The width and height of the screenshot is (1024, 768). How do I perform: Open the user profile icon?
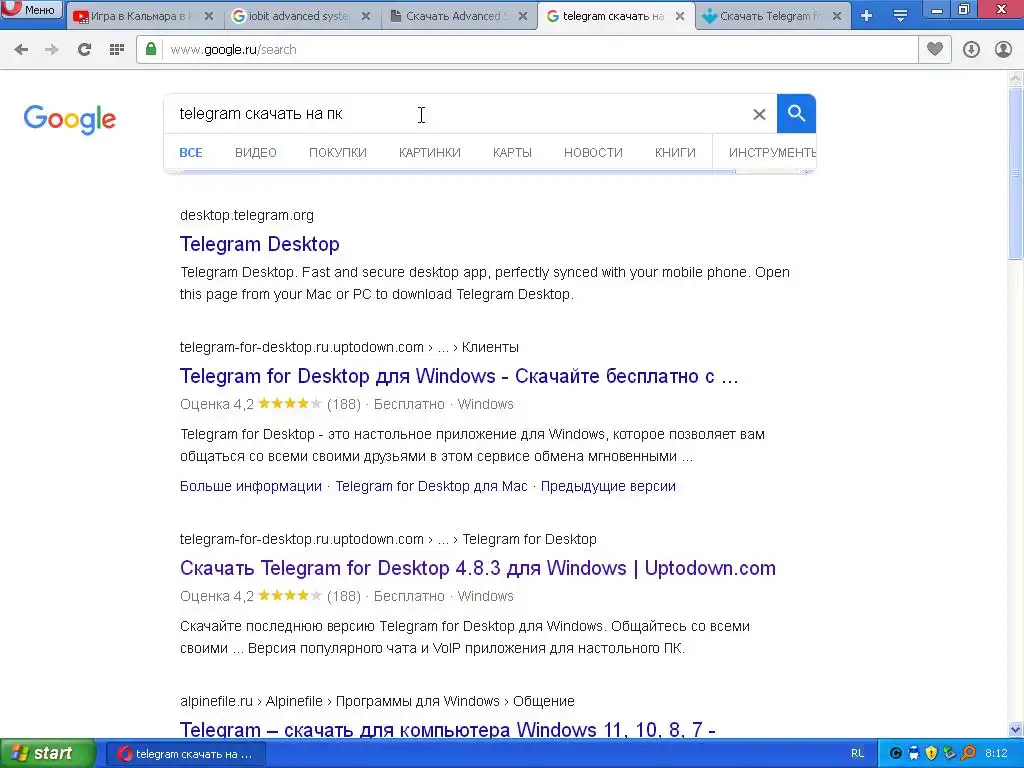coord(1003,50)
